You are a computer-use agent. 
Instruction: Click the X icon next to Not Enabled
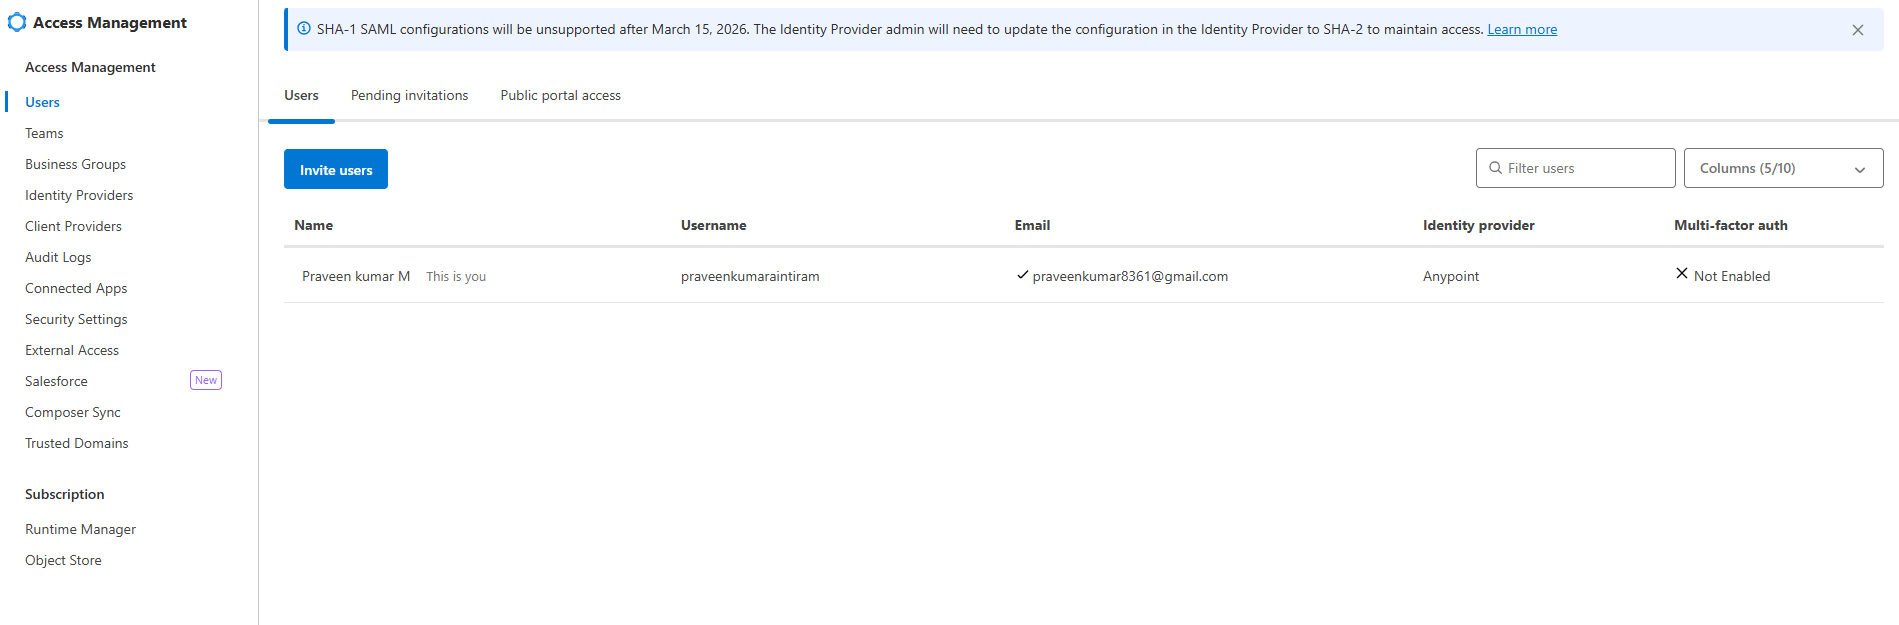[1681, 274]
